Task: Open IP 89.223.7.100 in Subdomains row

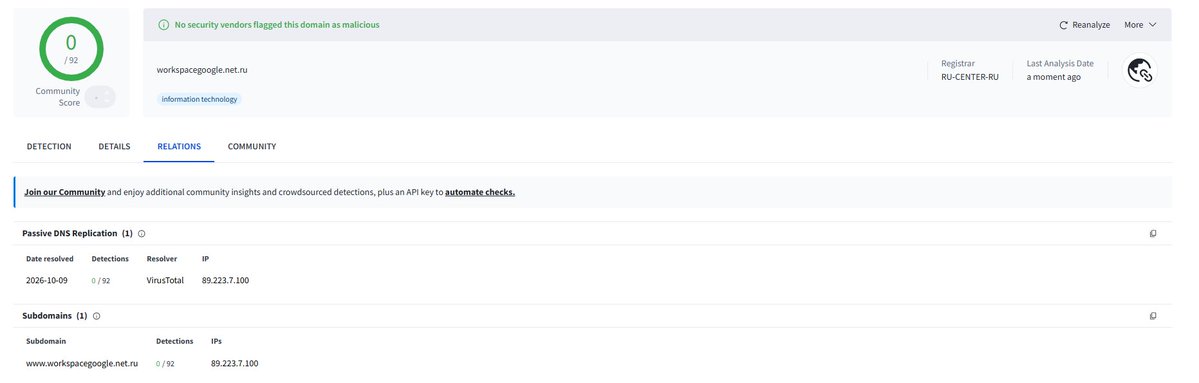Action: pos(235,364)
